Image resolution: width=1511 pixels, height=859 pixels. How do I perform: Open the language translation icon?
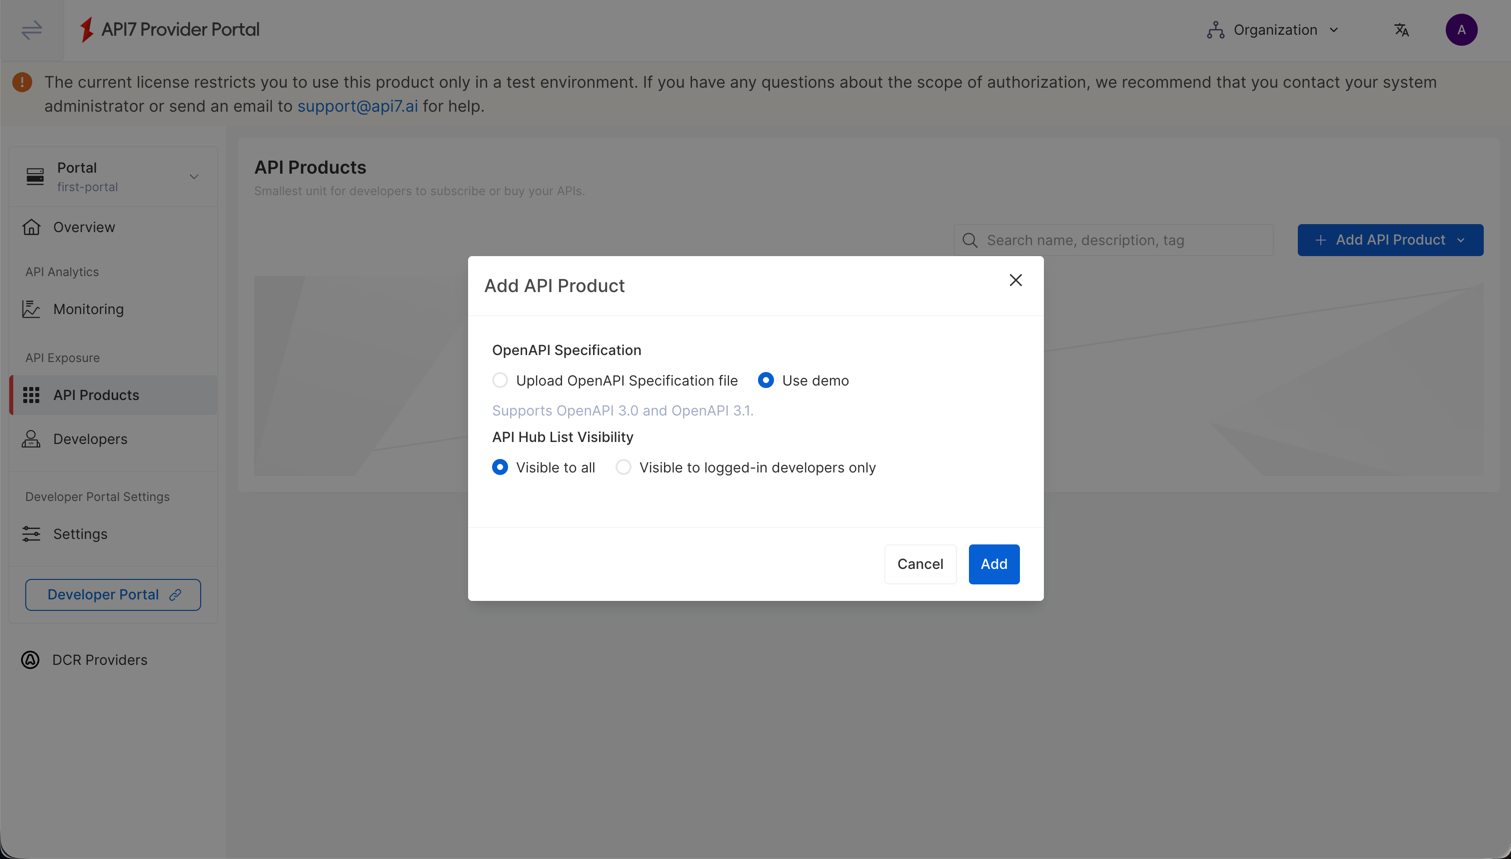(1402, 29)
